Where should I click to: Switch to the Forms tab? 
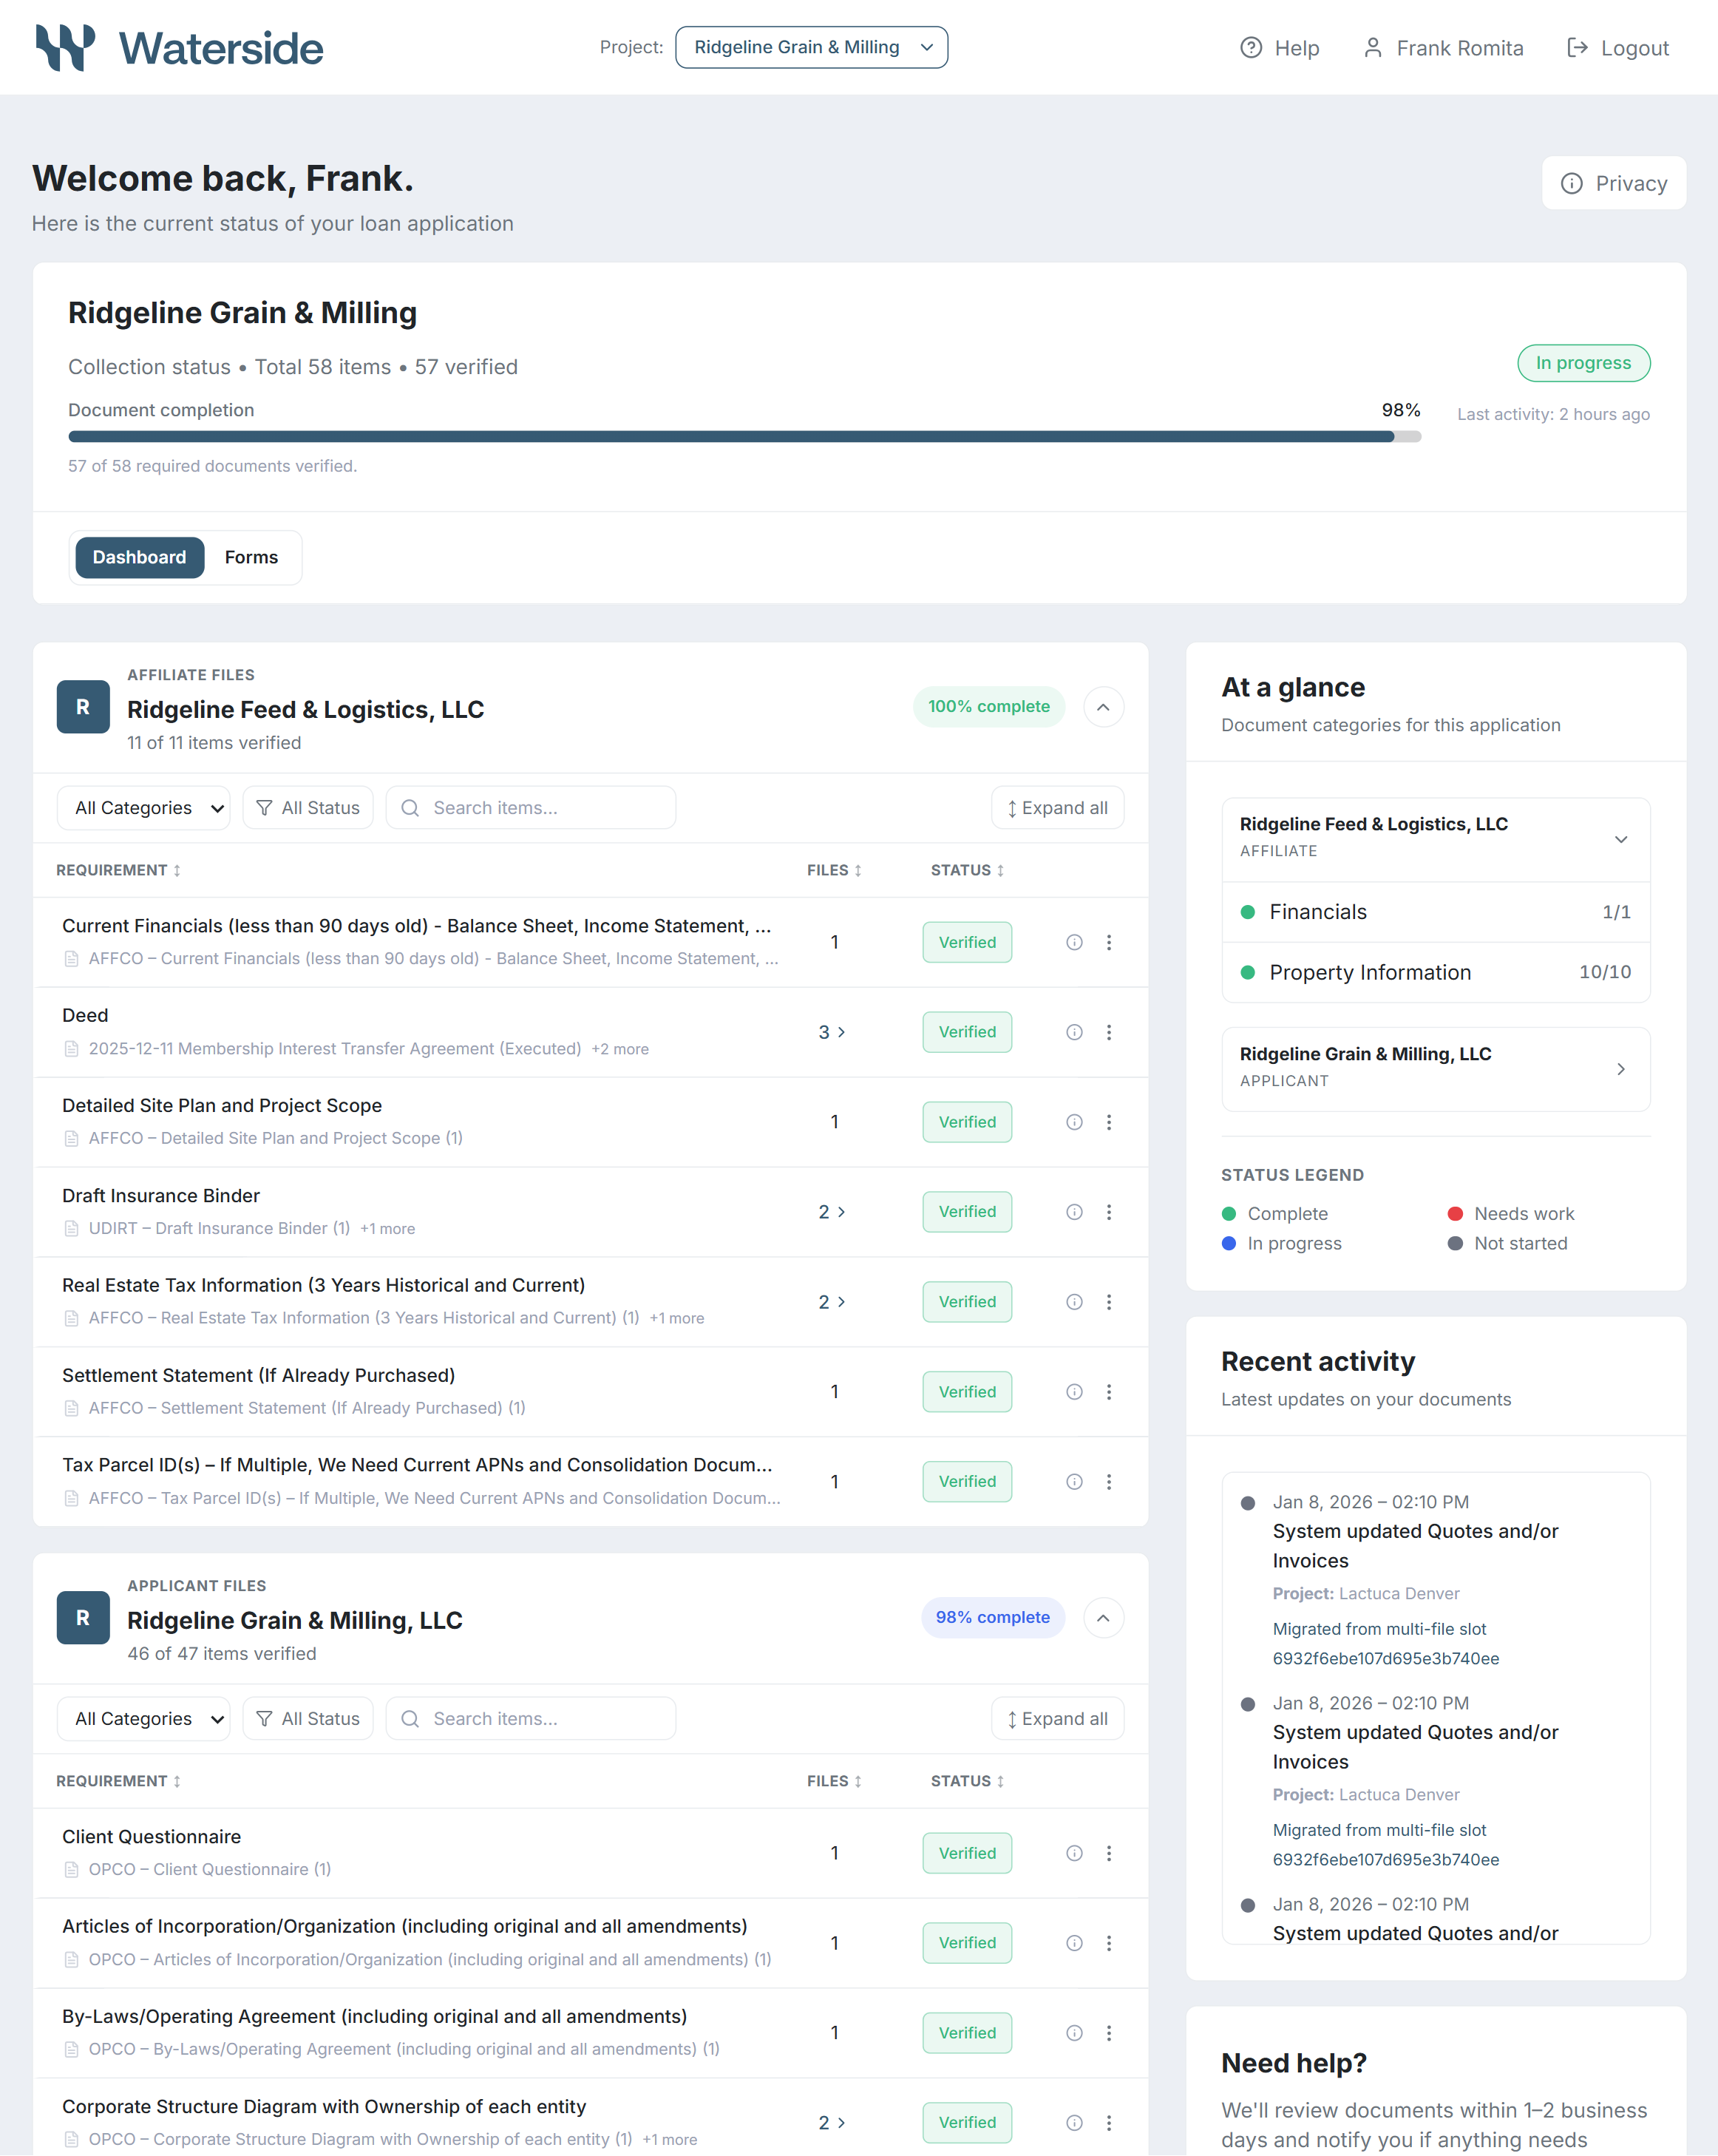click(x=251, y=557)
